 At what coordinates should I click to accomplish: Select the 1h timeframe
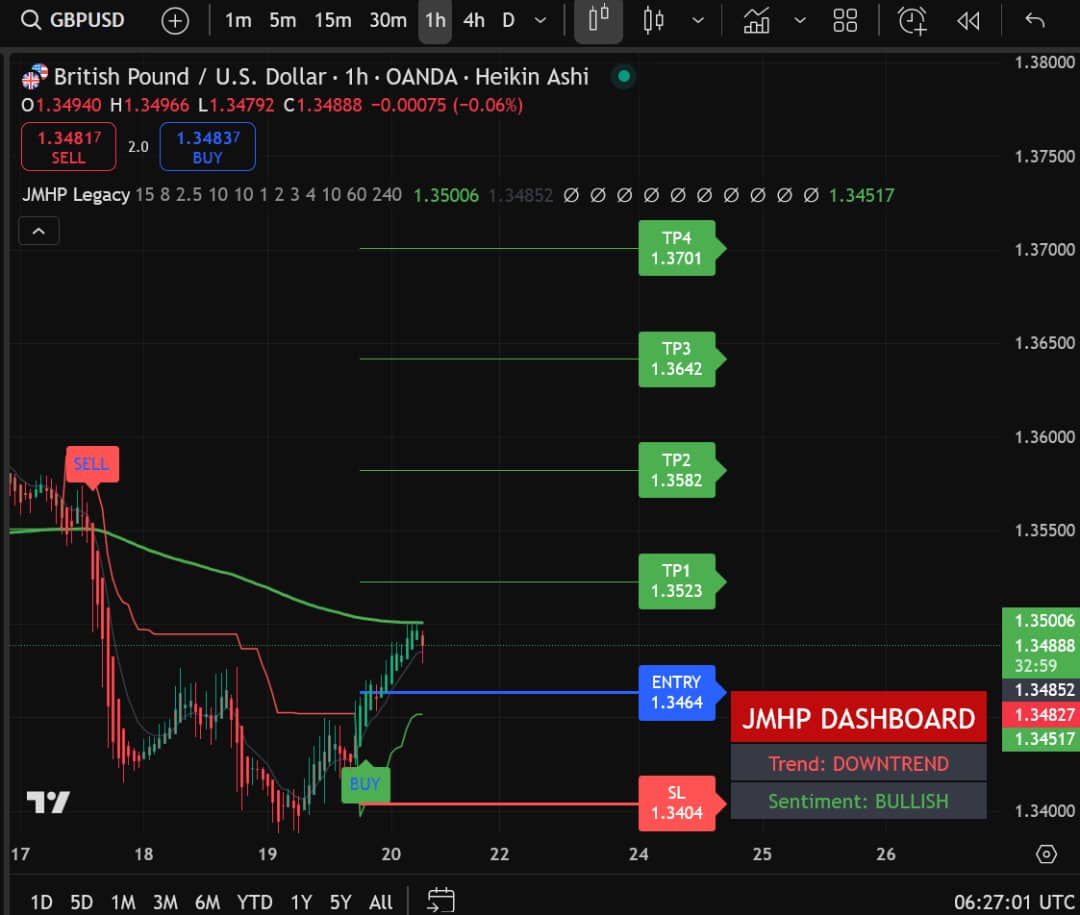tap(435, 21)
